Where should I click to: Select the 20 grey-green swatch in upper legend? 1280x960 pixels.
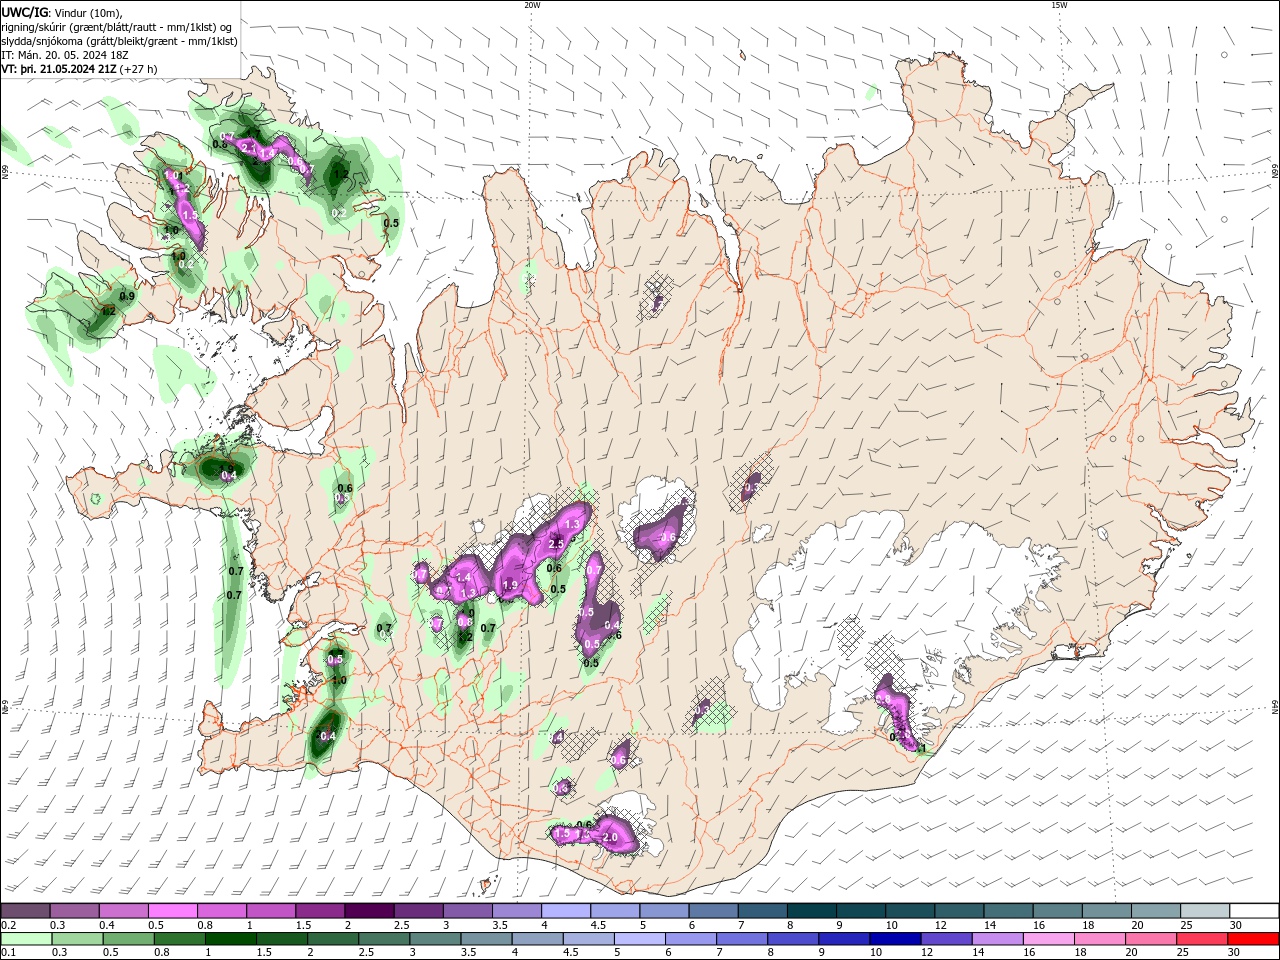1157,911
